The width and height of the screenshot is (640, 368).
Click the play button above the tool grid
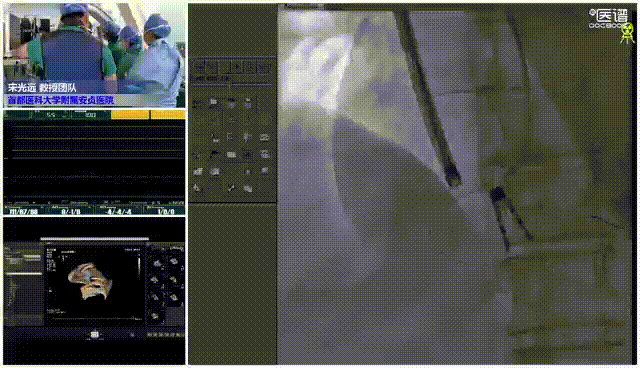click(236, 67)
